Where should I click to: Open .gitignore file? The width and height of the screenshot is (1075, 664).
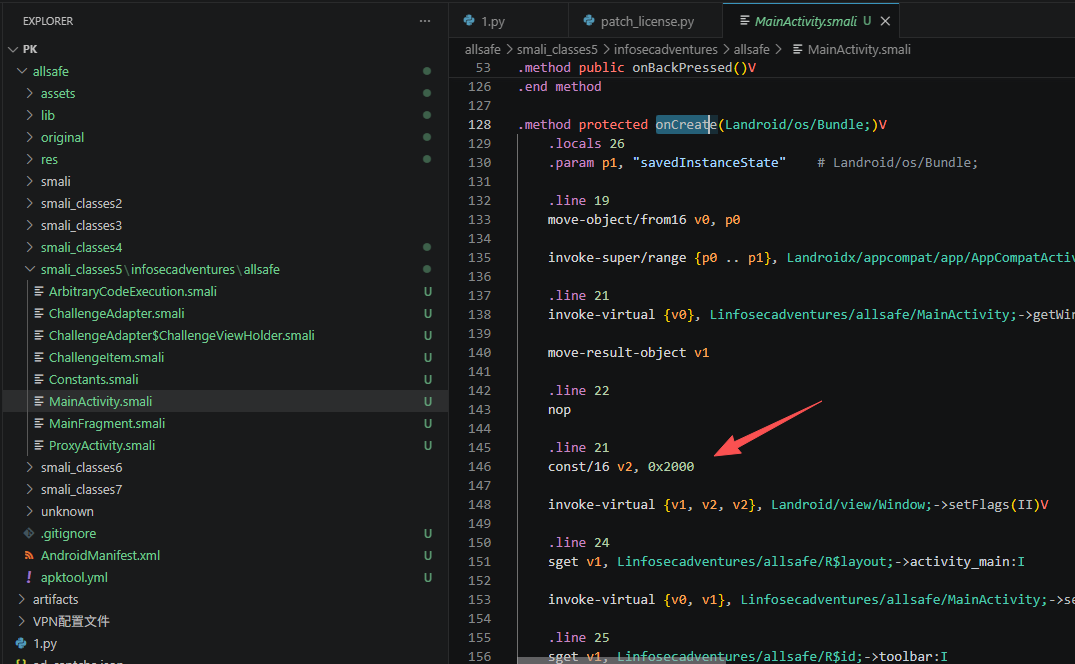tap(225, 533)
